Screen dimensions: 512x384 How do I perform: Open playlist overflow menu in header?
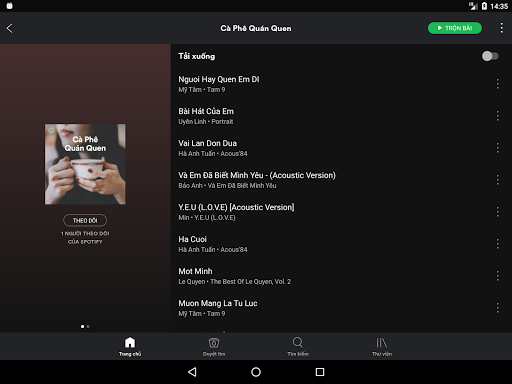tap(501, 28)
